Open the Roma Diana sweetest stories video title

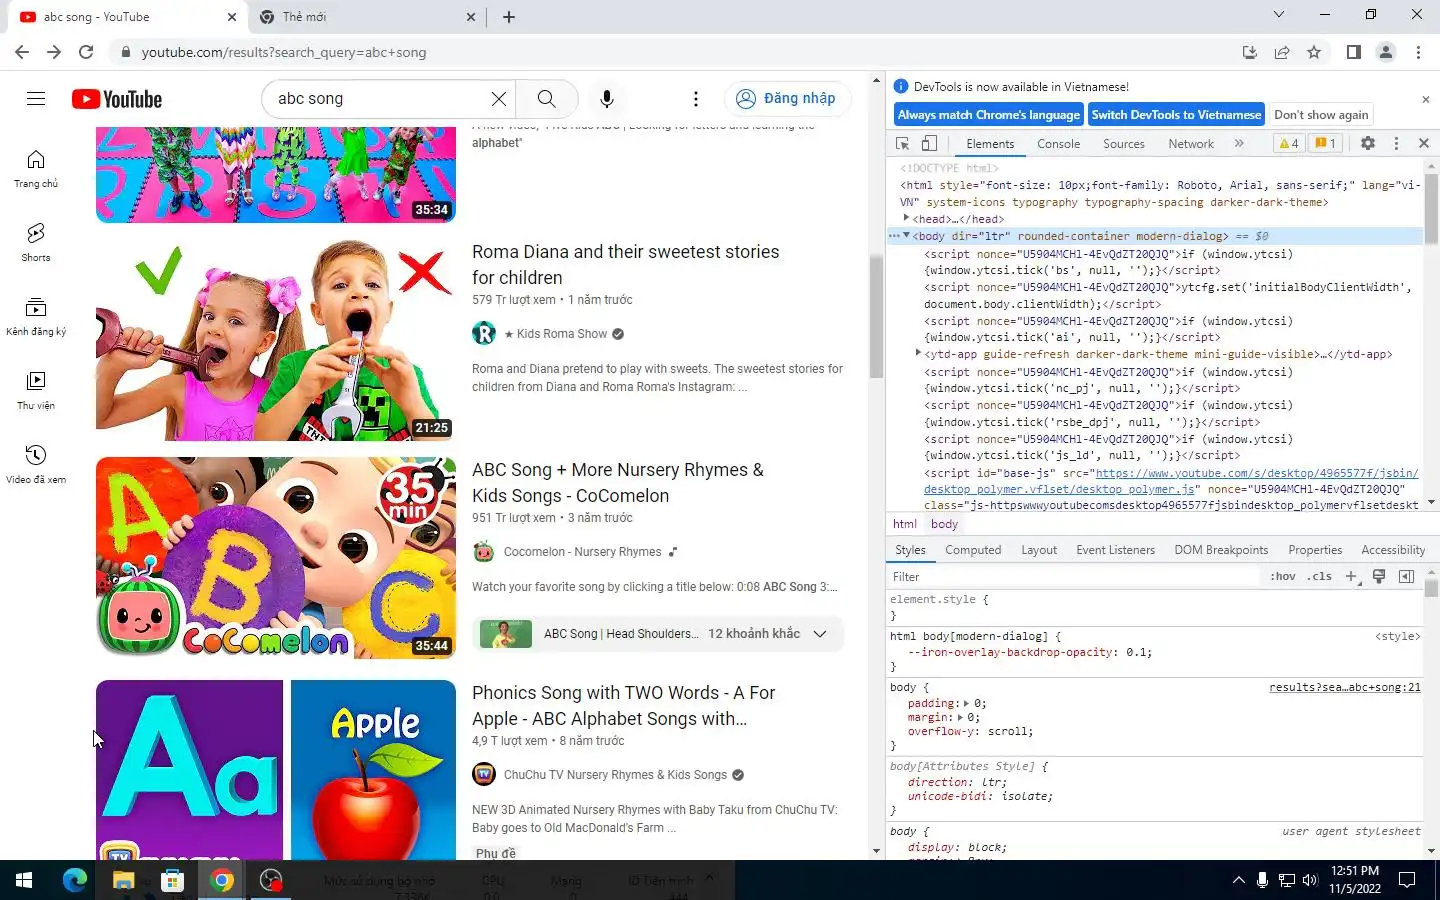coord(625,265)
